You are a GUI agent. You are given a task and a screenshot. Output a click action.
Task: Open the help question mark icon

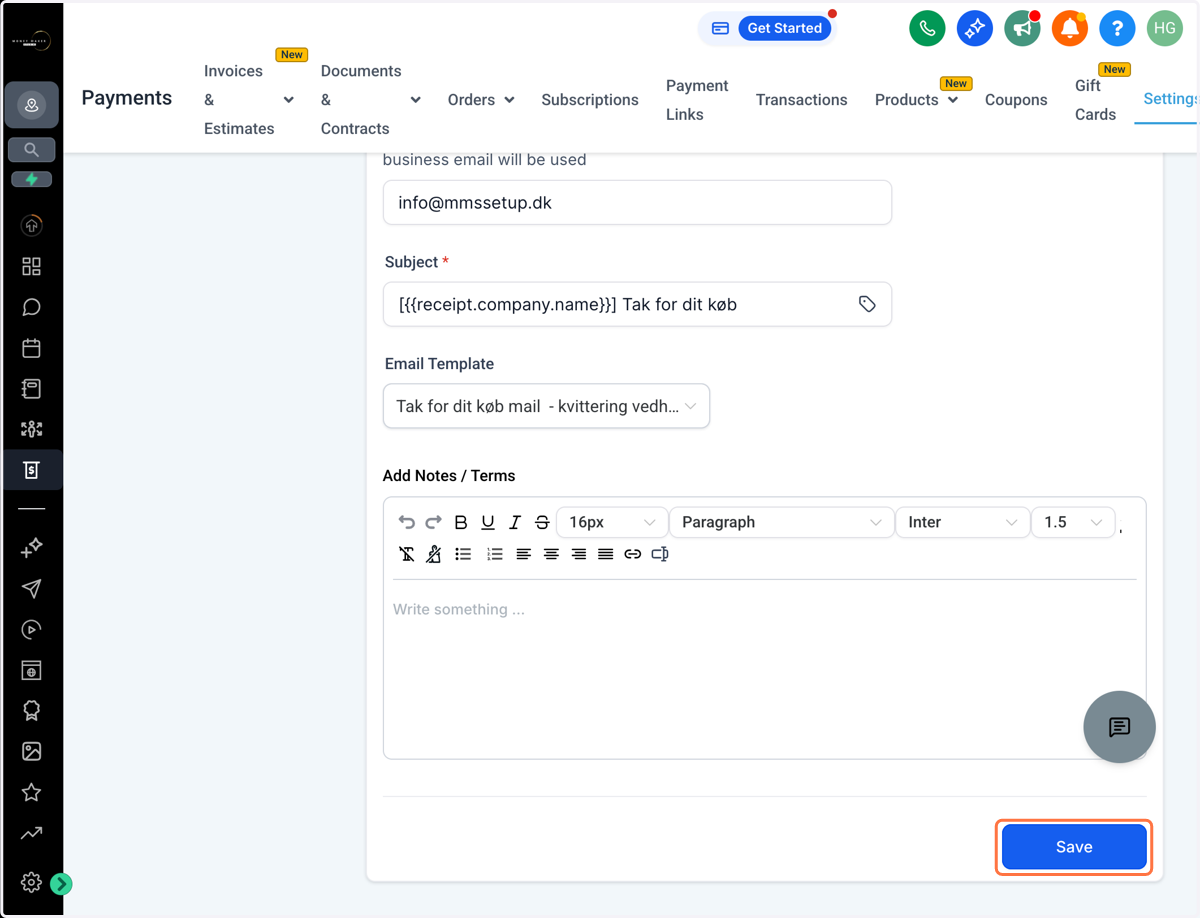coord(1117,28)
